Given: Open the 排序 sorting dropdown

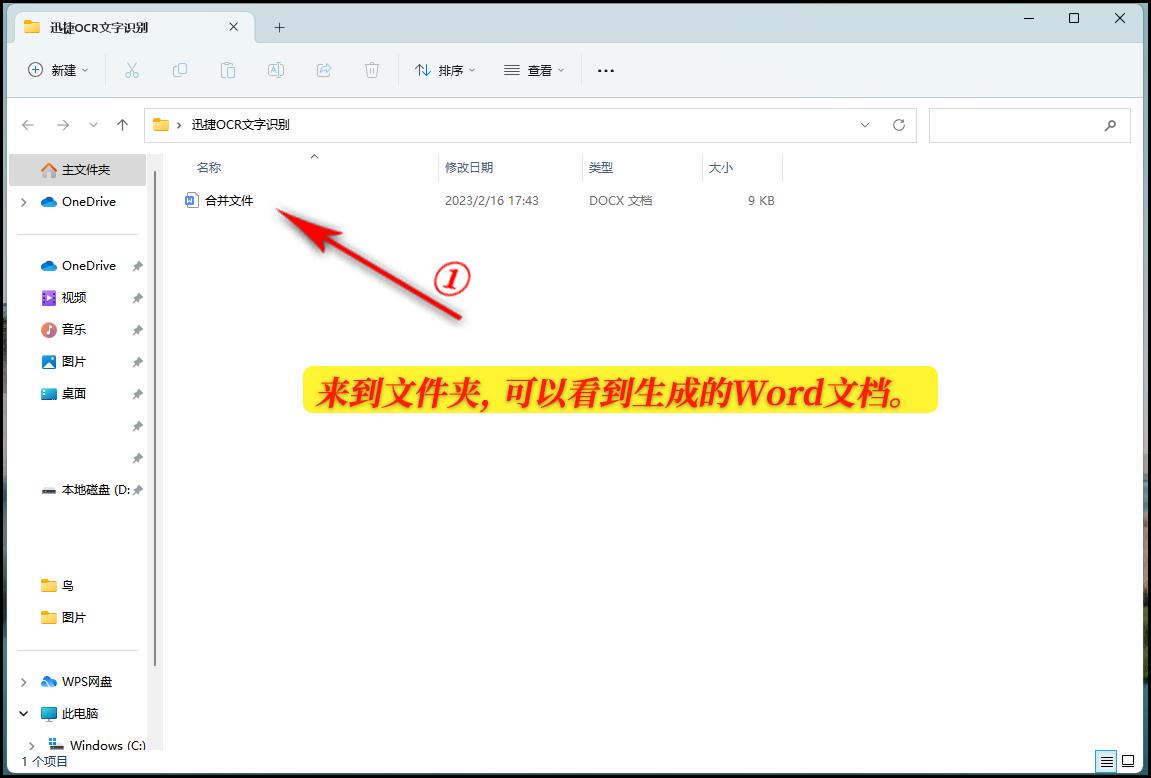Looking at the screenshot, I should 444,70.
